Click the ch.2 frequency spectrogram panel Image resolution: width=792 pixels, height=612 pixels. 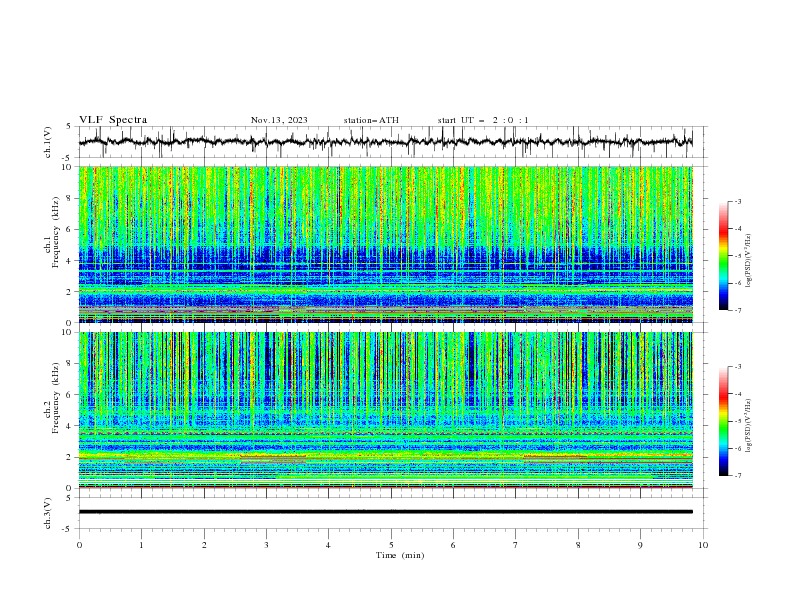pyautogui.click(x=386, y=410)
